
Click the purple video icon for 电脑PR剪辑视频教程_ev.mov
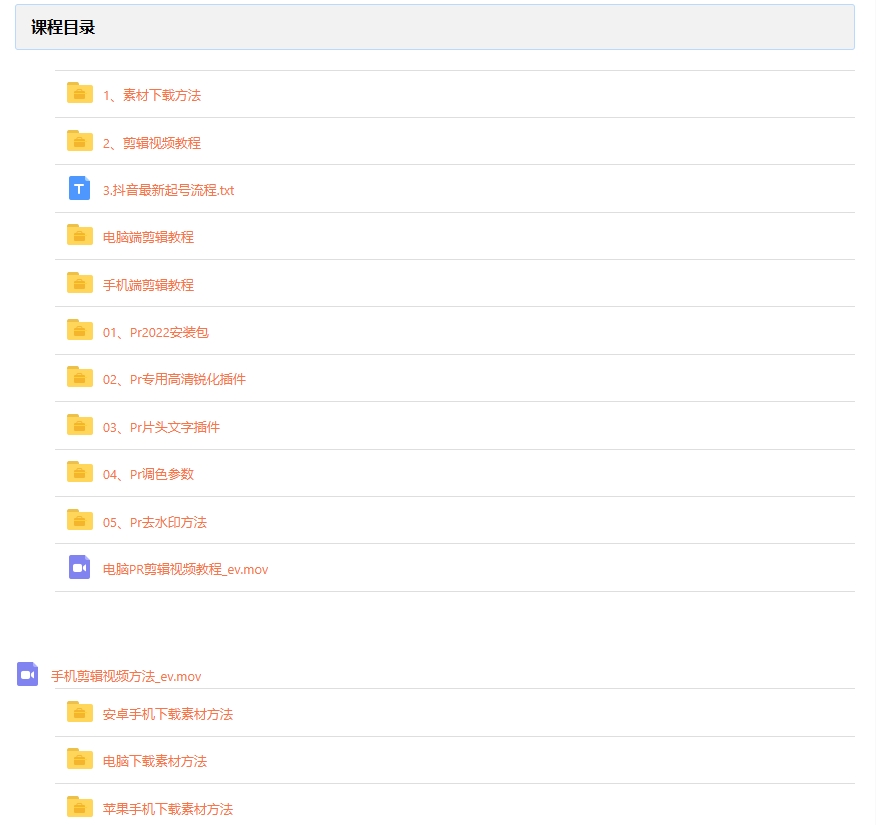(x=80, y=567)
